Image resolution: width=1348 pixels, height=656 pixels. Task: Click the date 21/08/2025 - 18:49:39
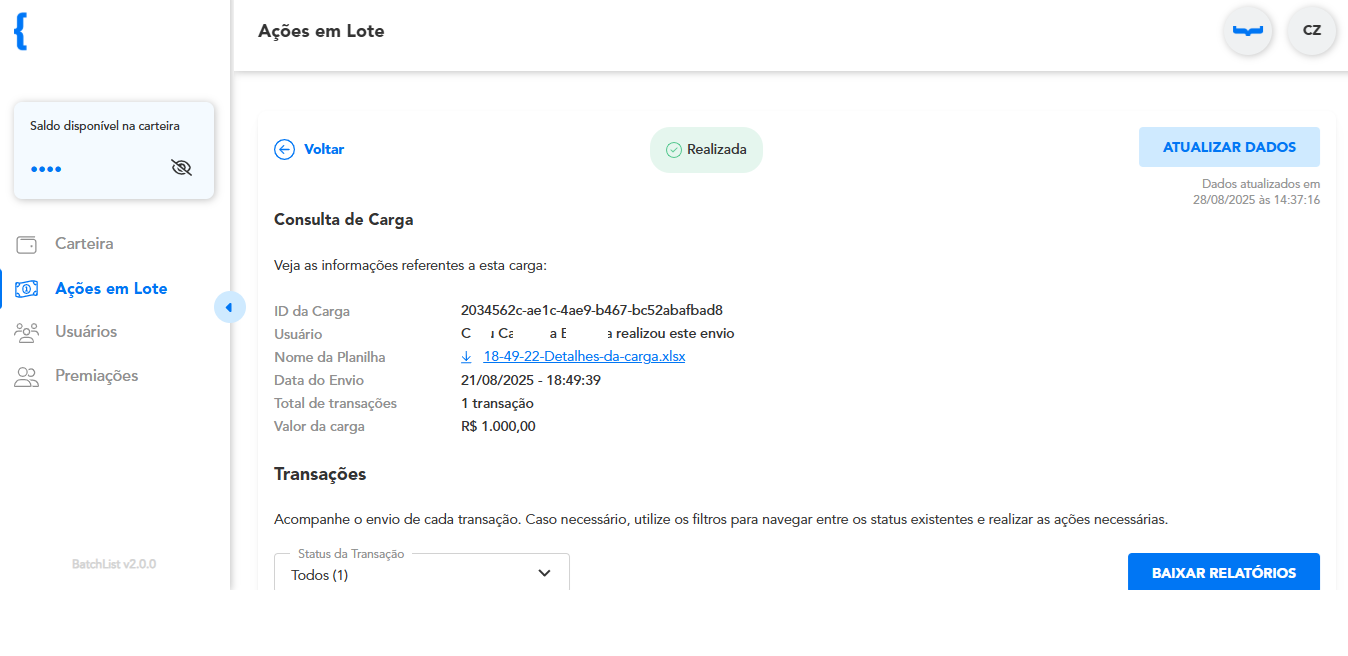click(531, 380)
